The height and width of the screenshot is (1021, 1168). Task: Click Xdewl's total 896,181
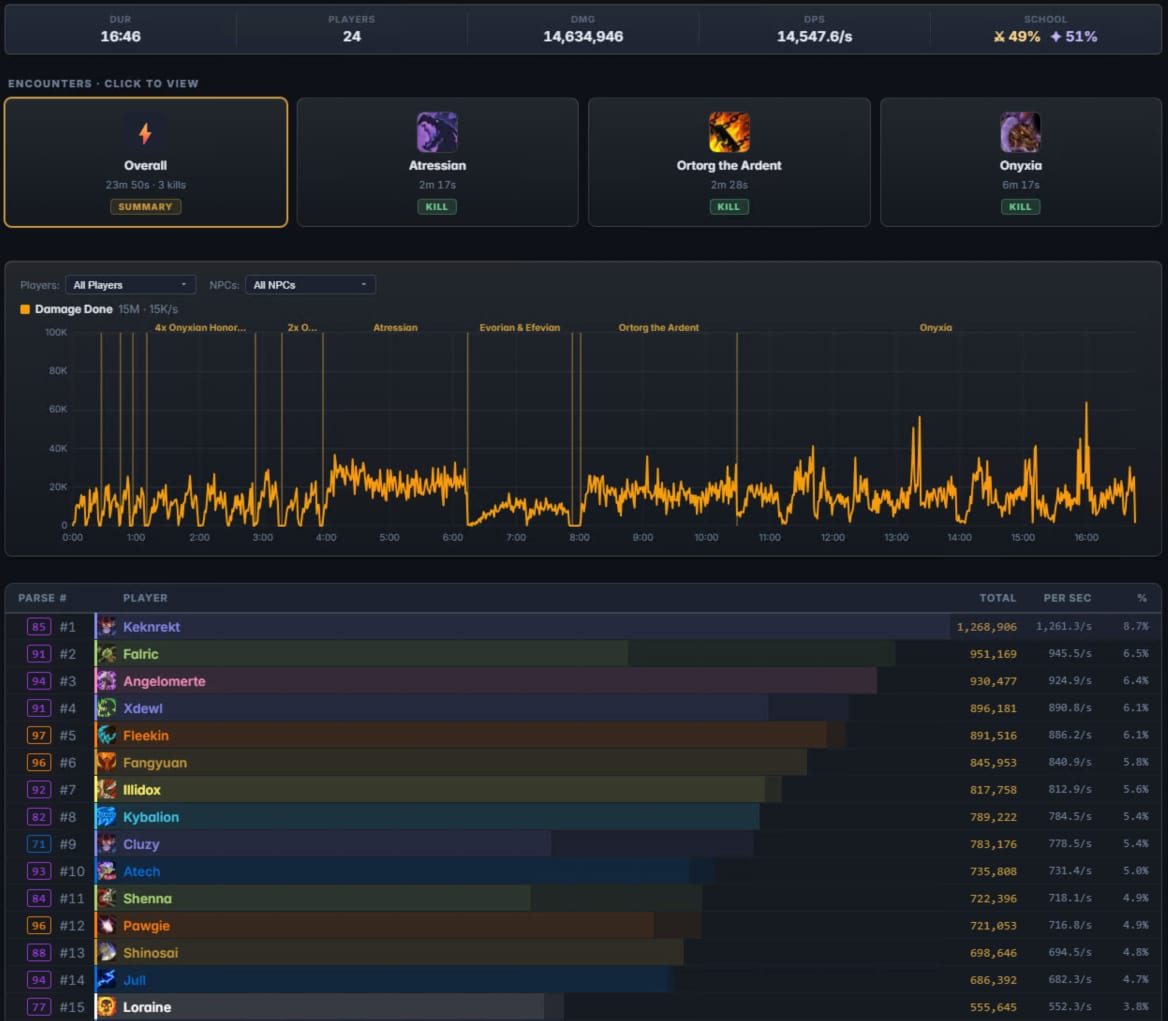[x=993, y=708]
